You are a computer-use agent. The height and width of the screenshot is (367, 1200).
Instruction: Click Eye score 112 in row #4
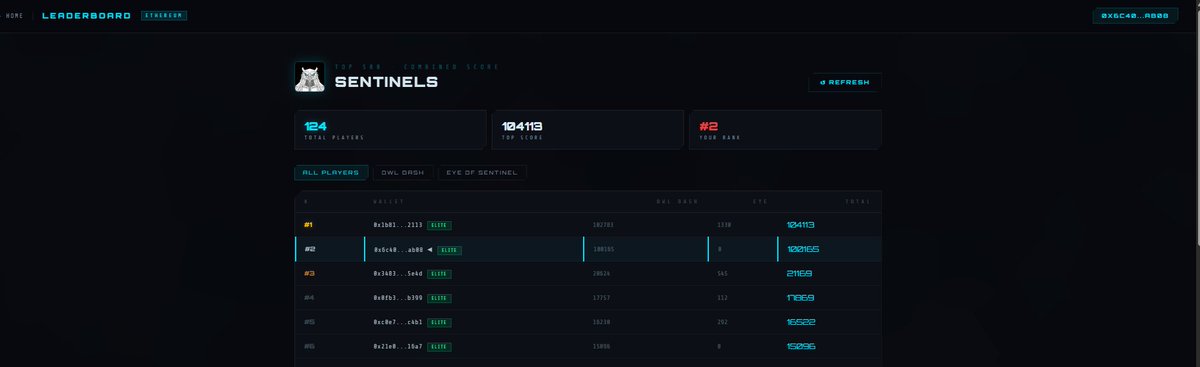[723, 298]
